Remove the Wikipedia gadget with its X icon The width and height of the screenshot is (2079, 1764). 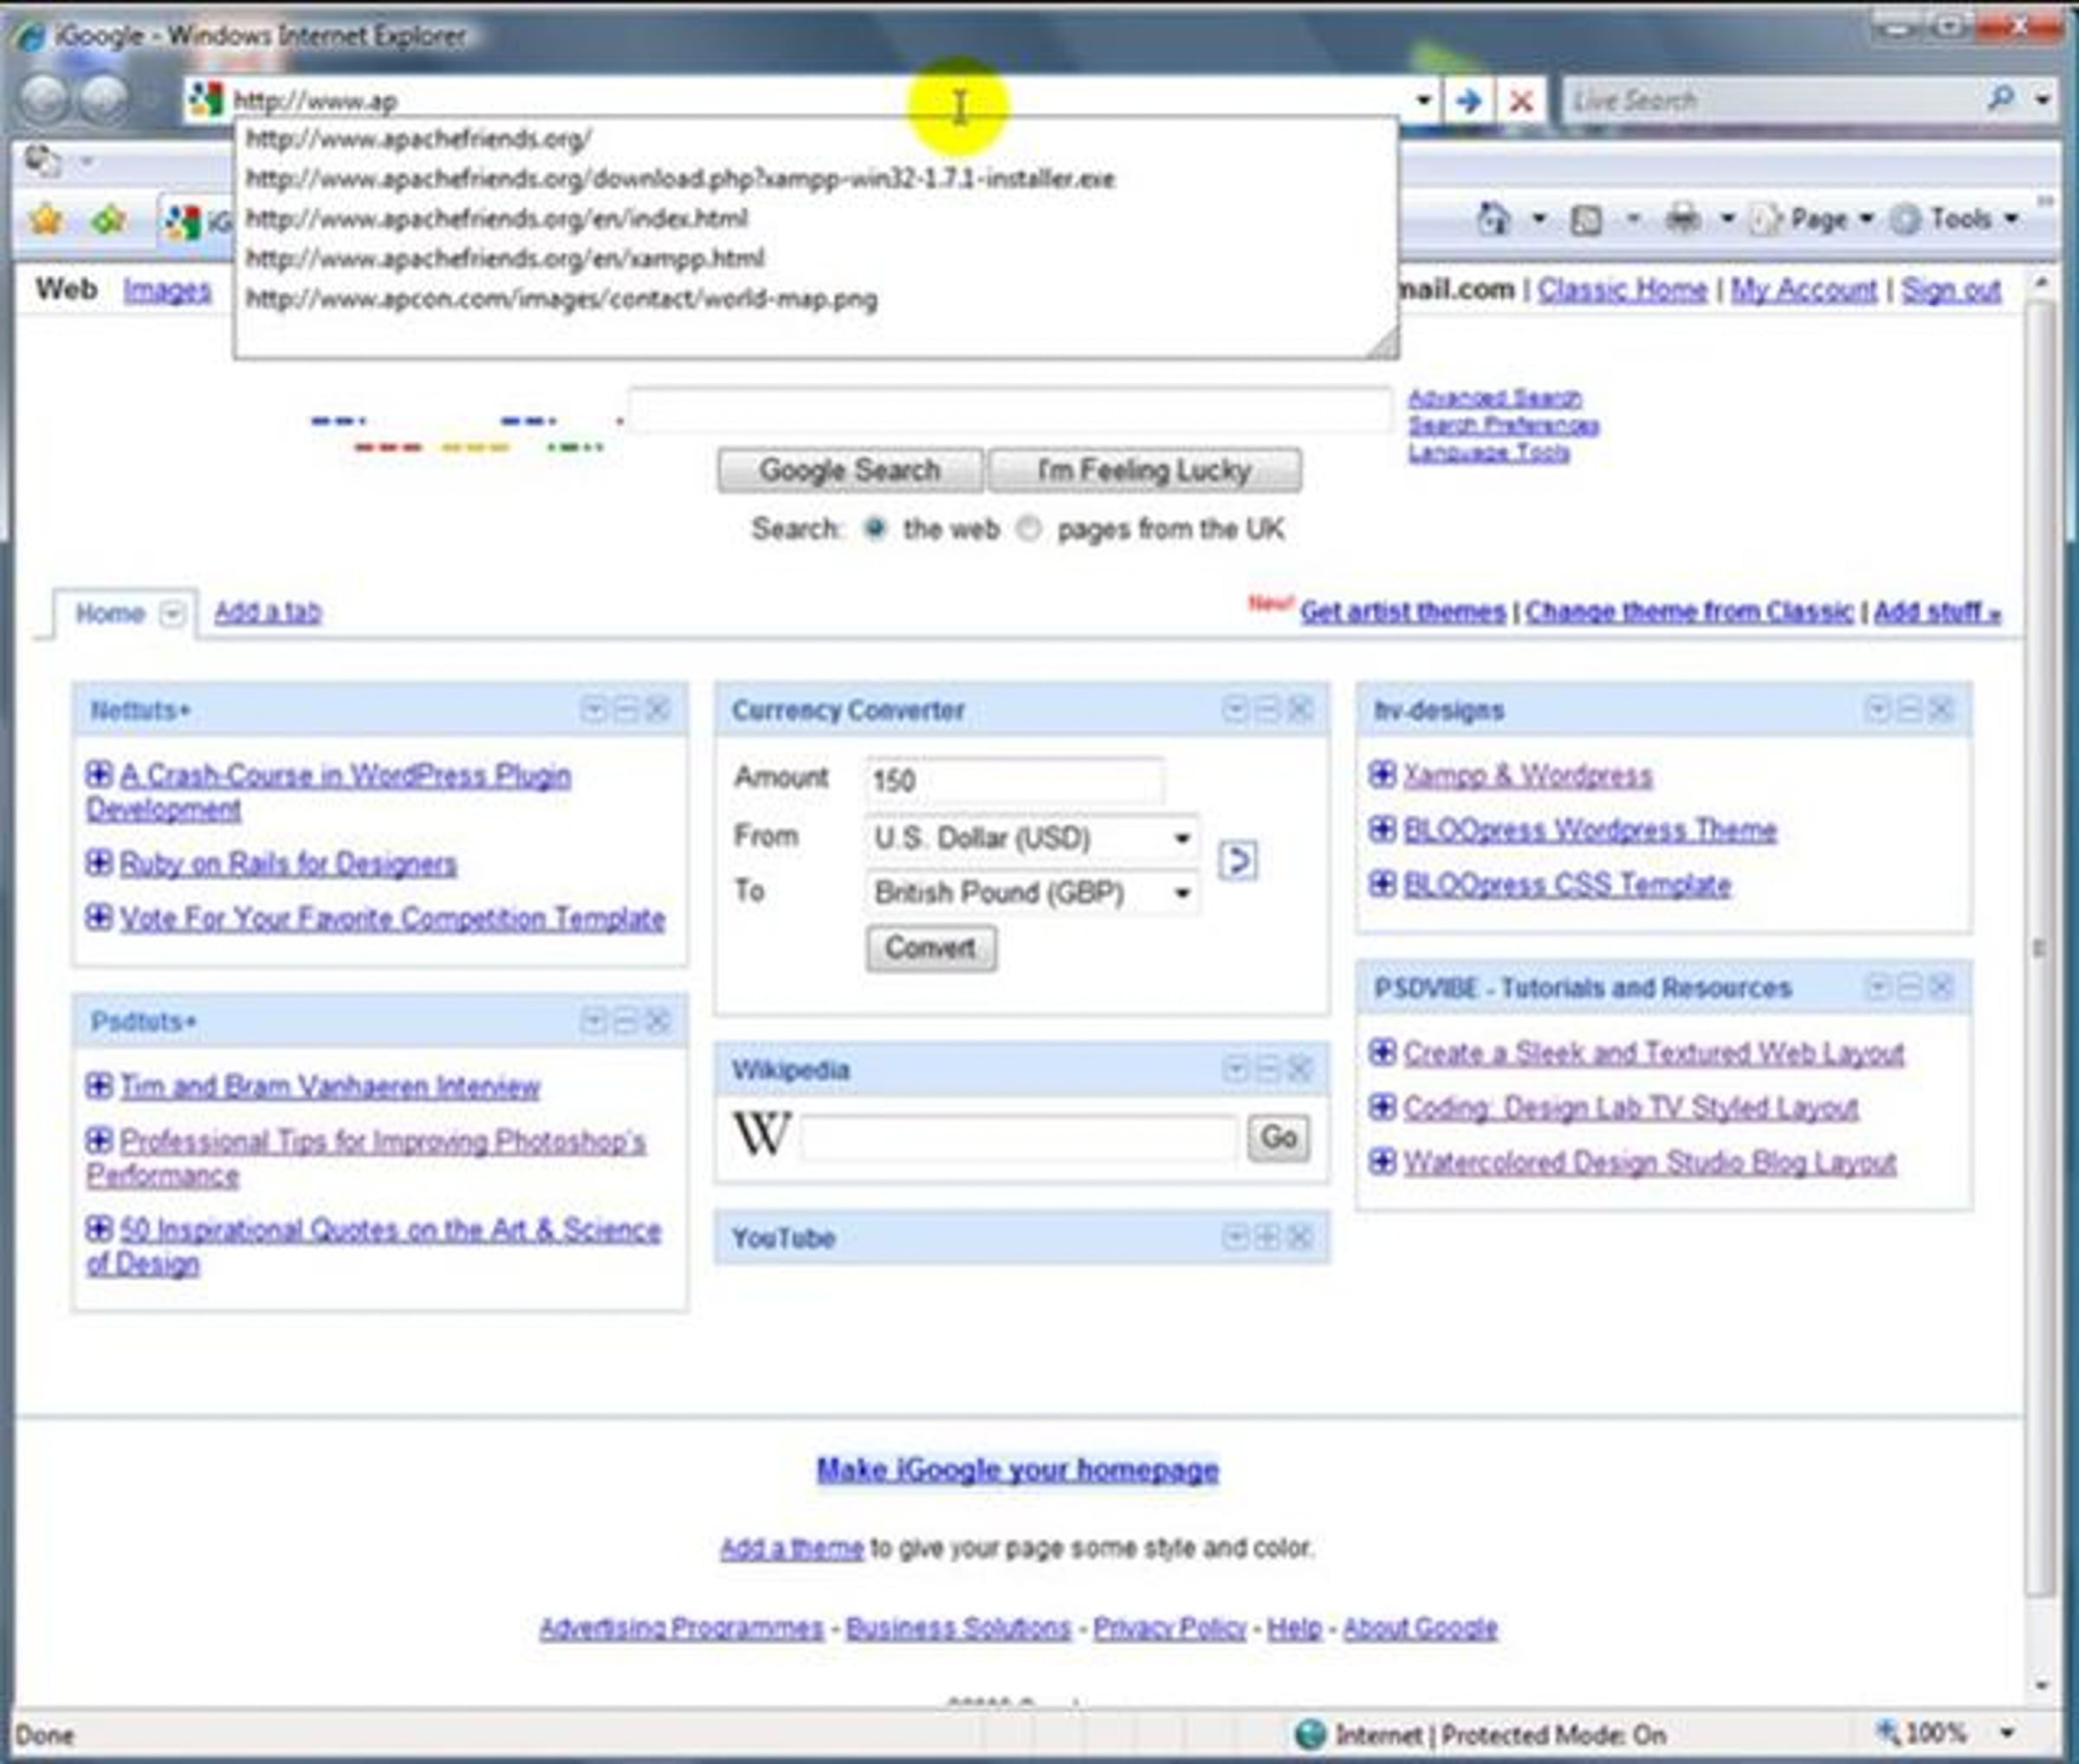pos(1300,1070)
